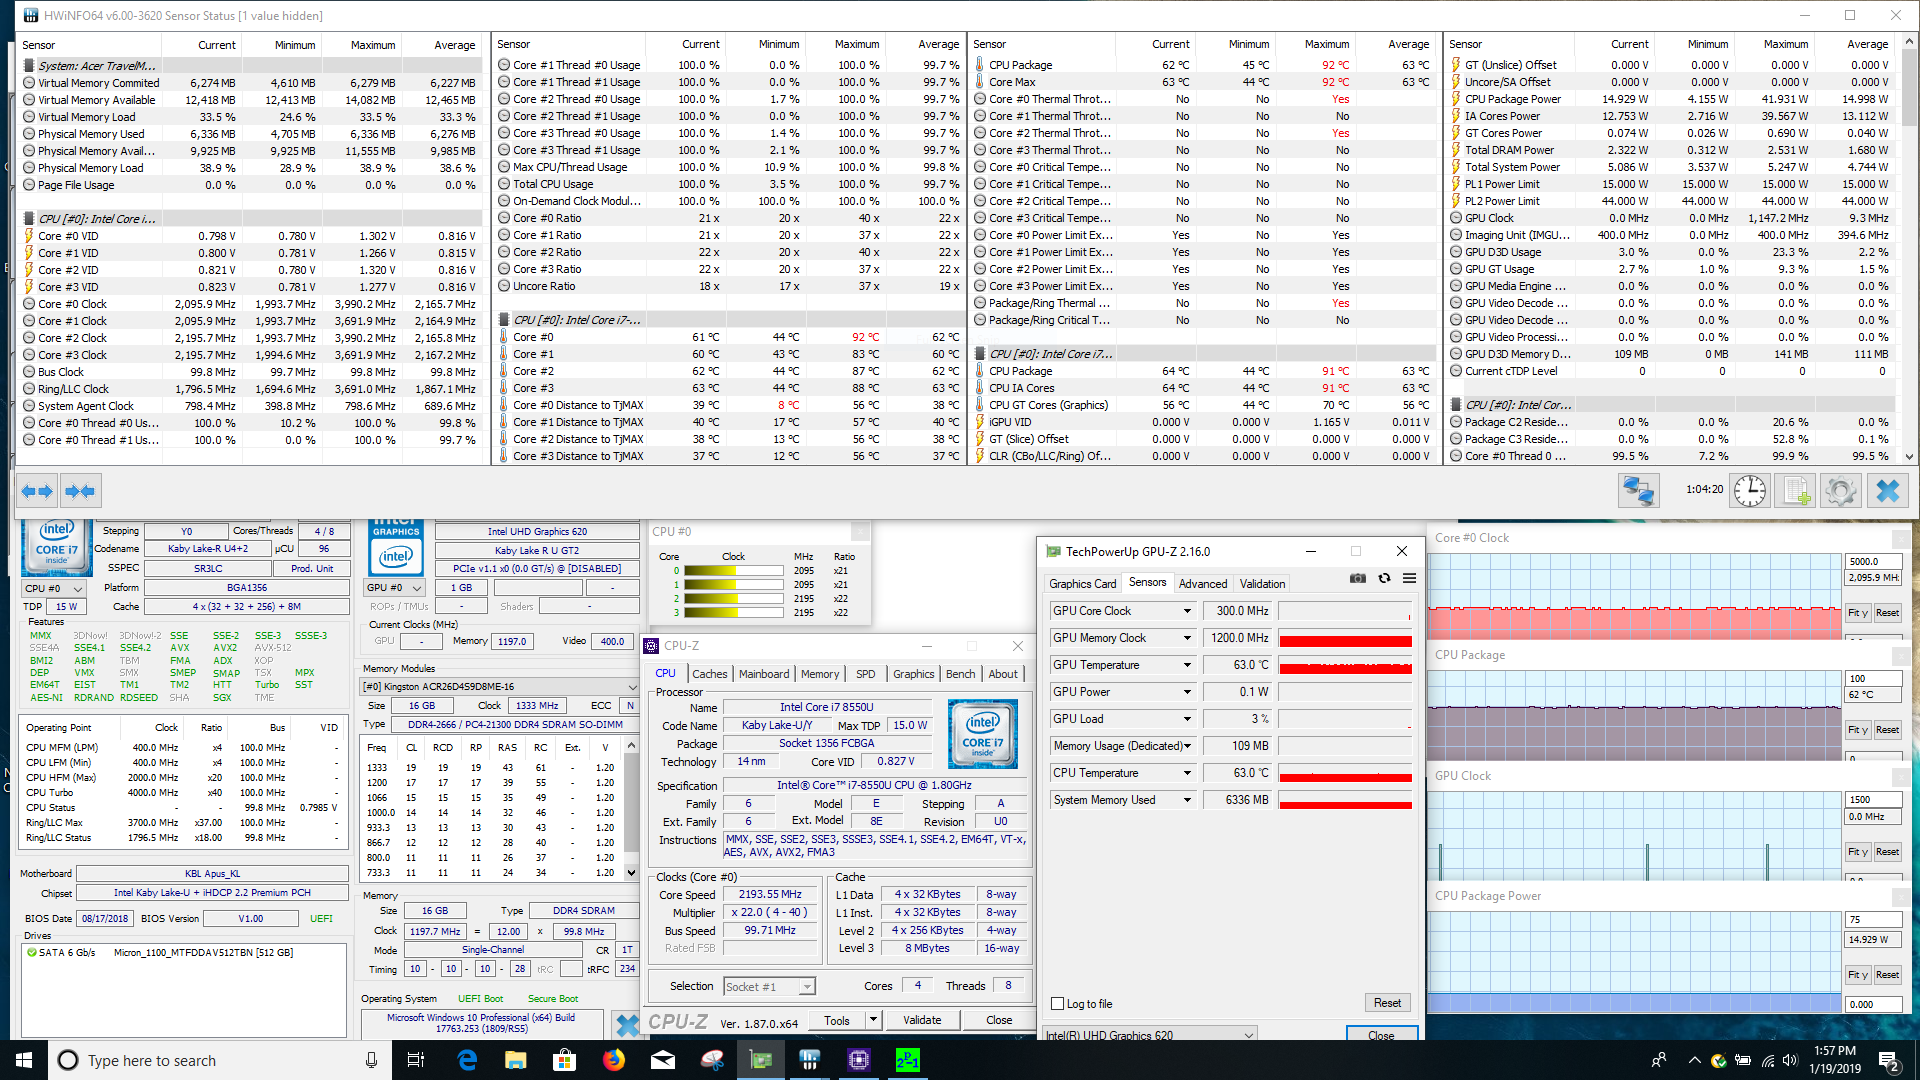Refresh GPU-Z sensors with refresh icon
1920x1080 pixels.
1384,578
